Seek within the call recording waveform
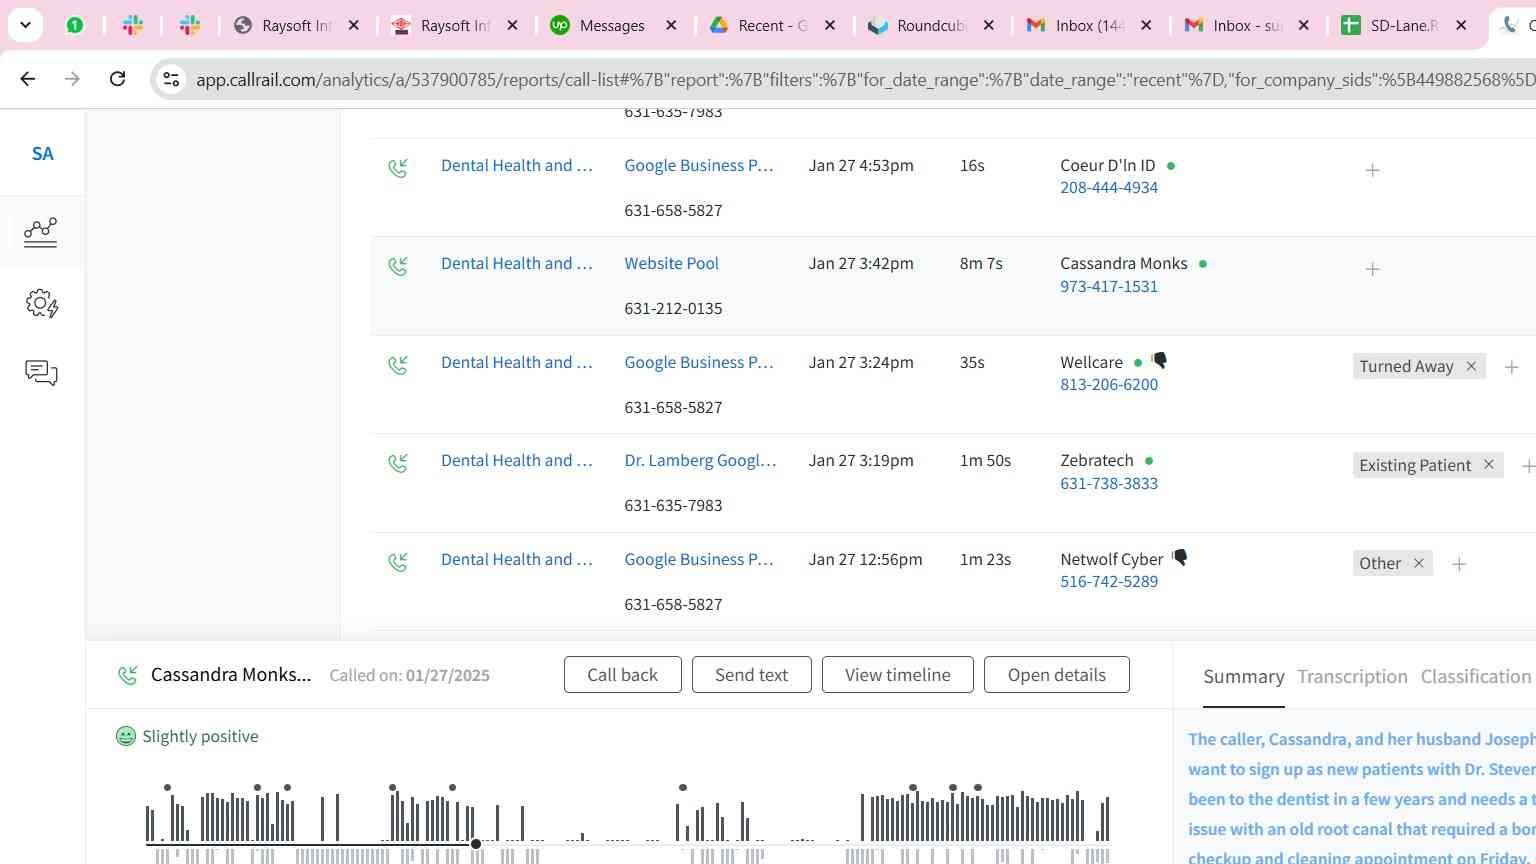 coord(628,822)
